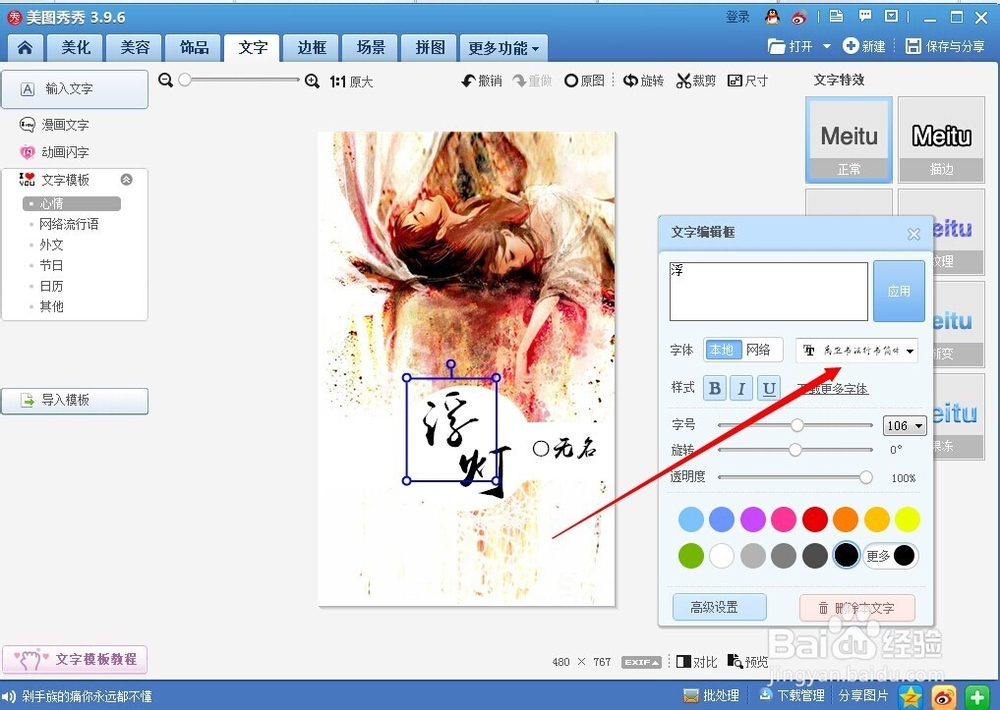The height and width of the screenshot is (710, 1000).
Task: Click the zoom slider handle
Action: pos(184,80)
